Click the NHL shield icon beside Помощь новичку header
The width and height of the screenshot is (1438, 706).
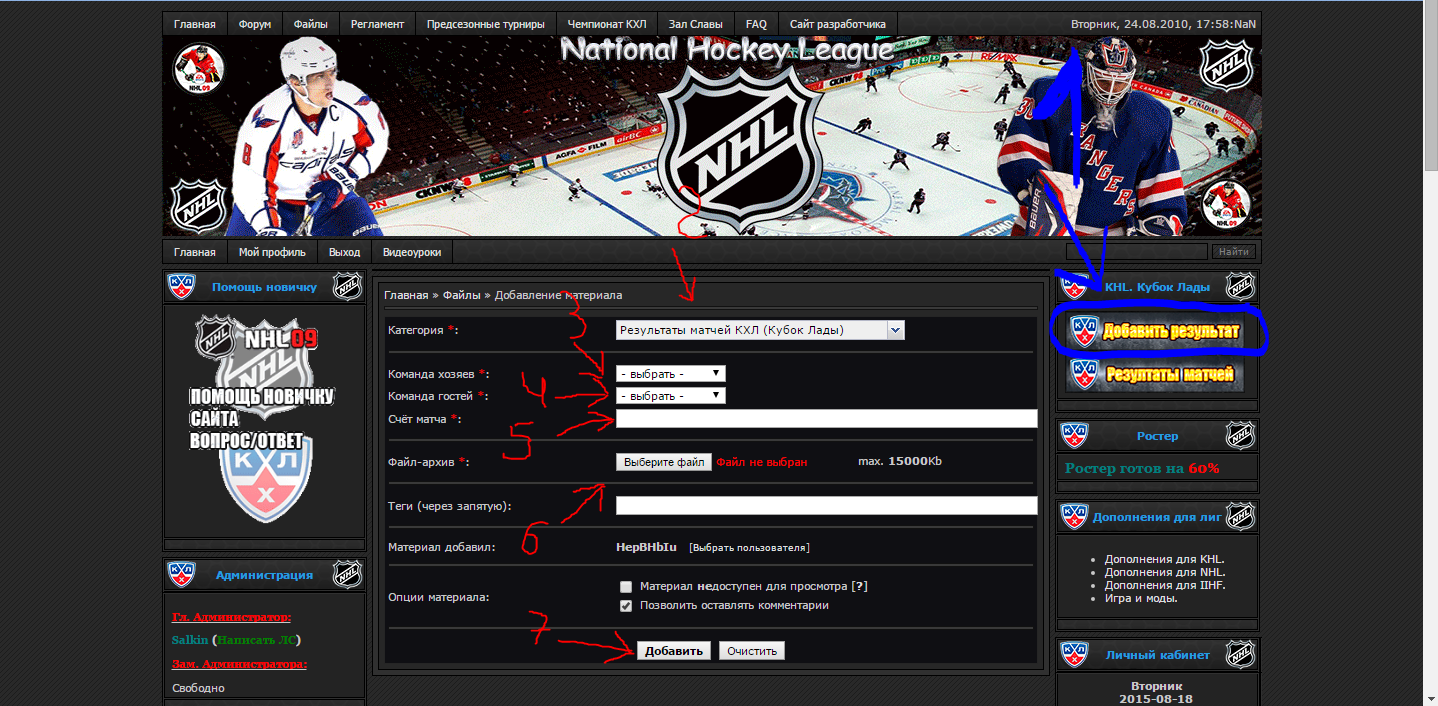click(x=347, y=287)
